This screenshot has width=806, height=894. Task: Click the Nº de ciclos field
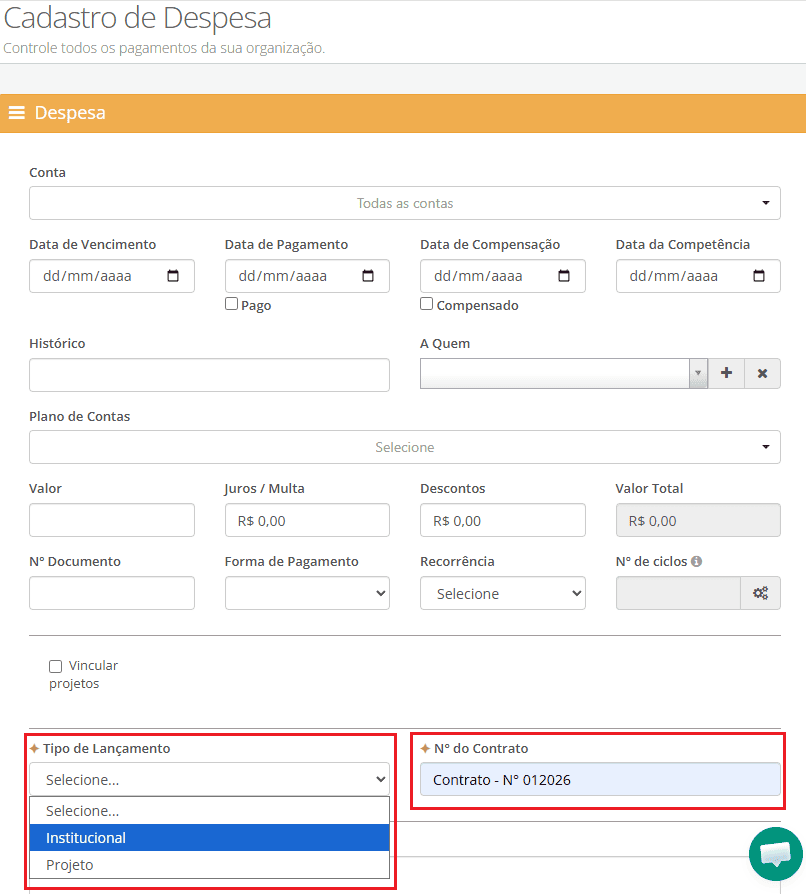tap(678, 593)
